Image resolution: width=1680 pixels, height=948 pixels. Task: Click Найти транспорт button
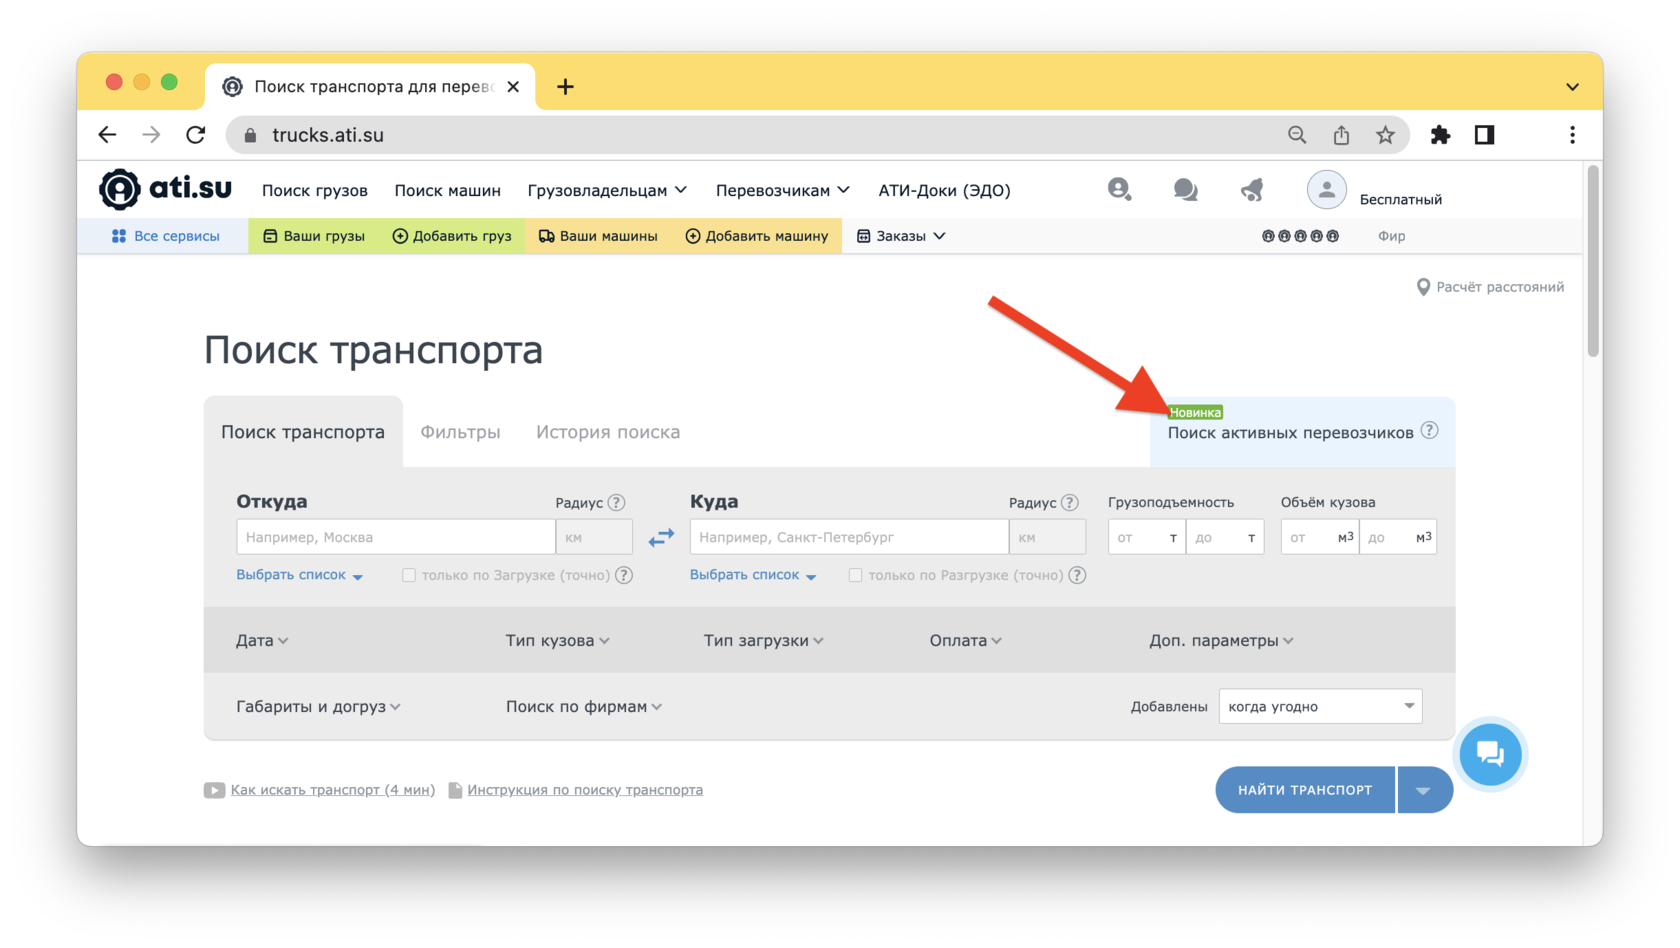[x=1305, y=790]
